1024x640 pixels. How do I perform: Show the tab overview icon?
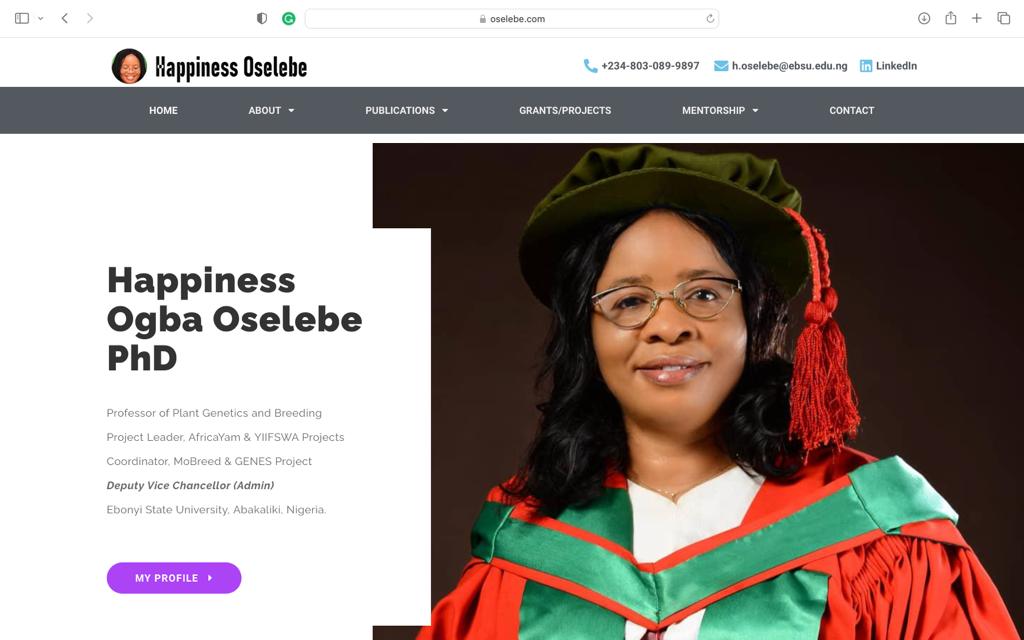[1004, 18]
